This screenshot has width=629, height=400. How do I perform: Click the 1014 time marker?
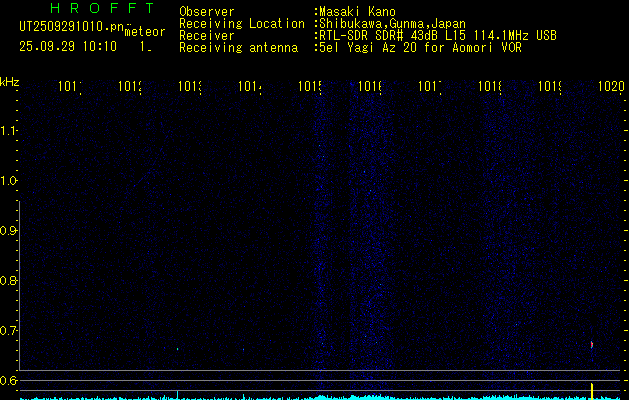click(250, 86)
